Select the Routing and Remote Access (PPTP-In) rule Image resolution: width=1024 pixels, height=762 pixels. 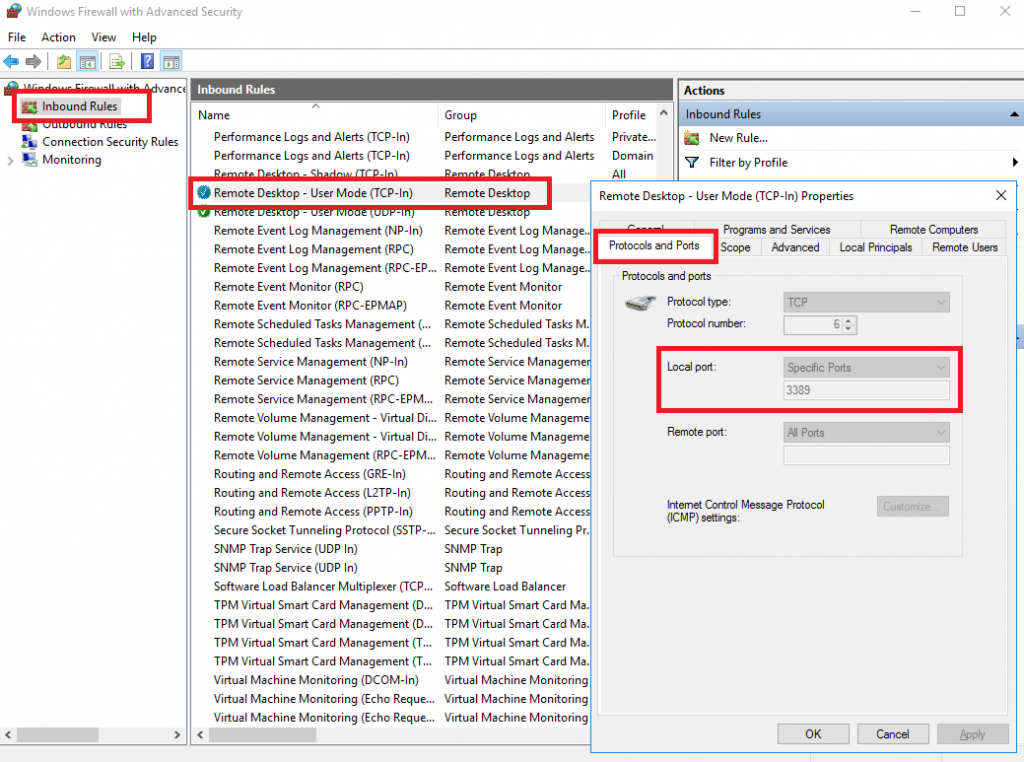313,511
